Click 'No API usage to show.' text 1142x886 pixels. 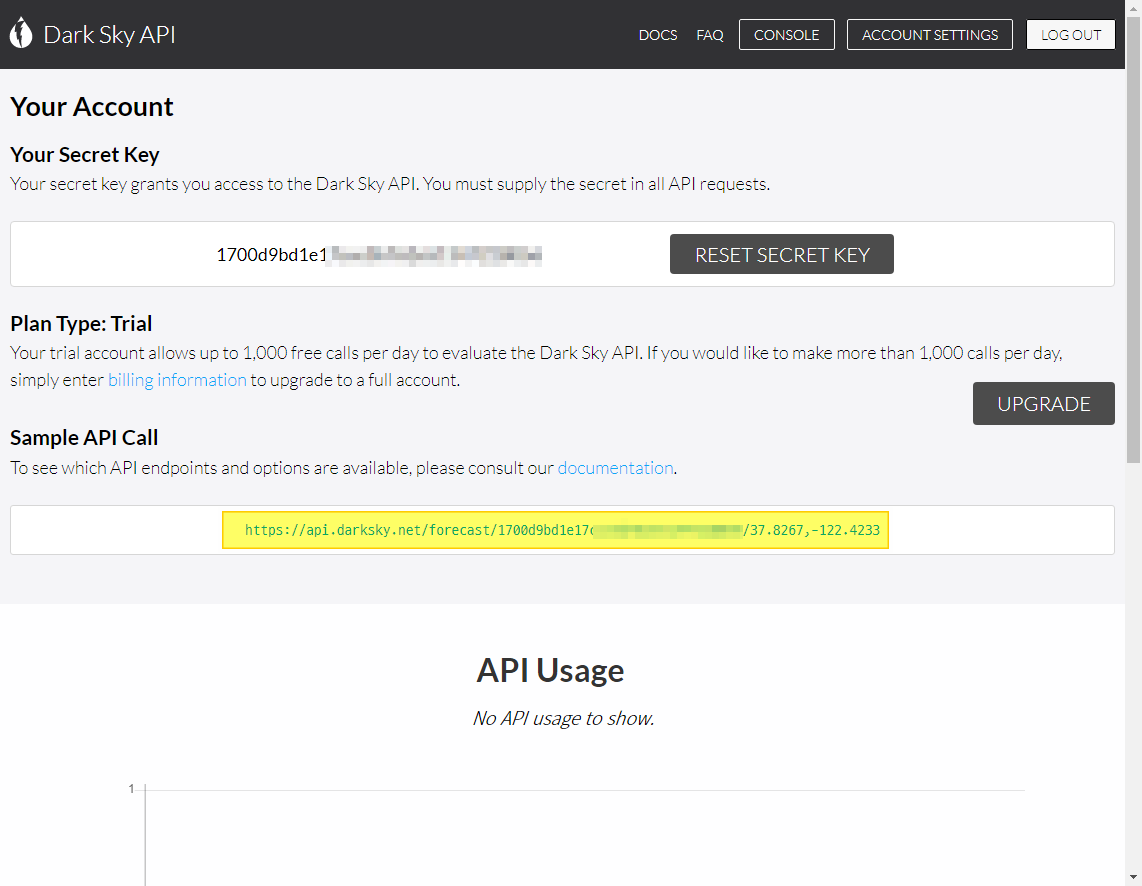[563, 719]
